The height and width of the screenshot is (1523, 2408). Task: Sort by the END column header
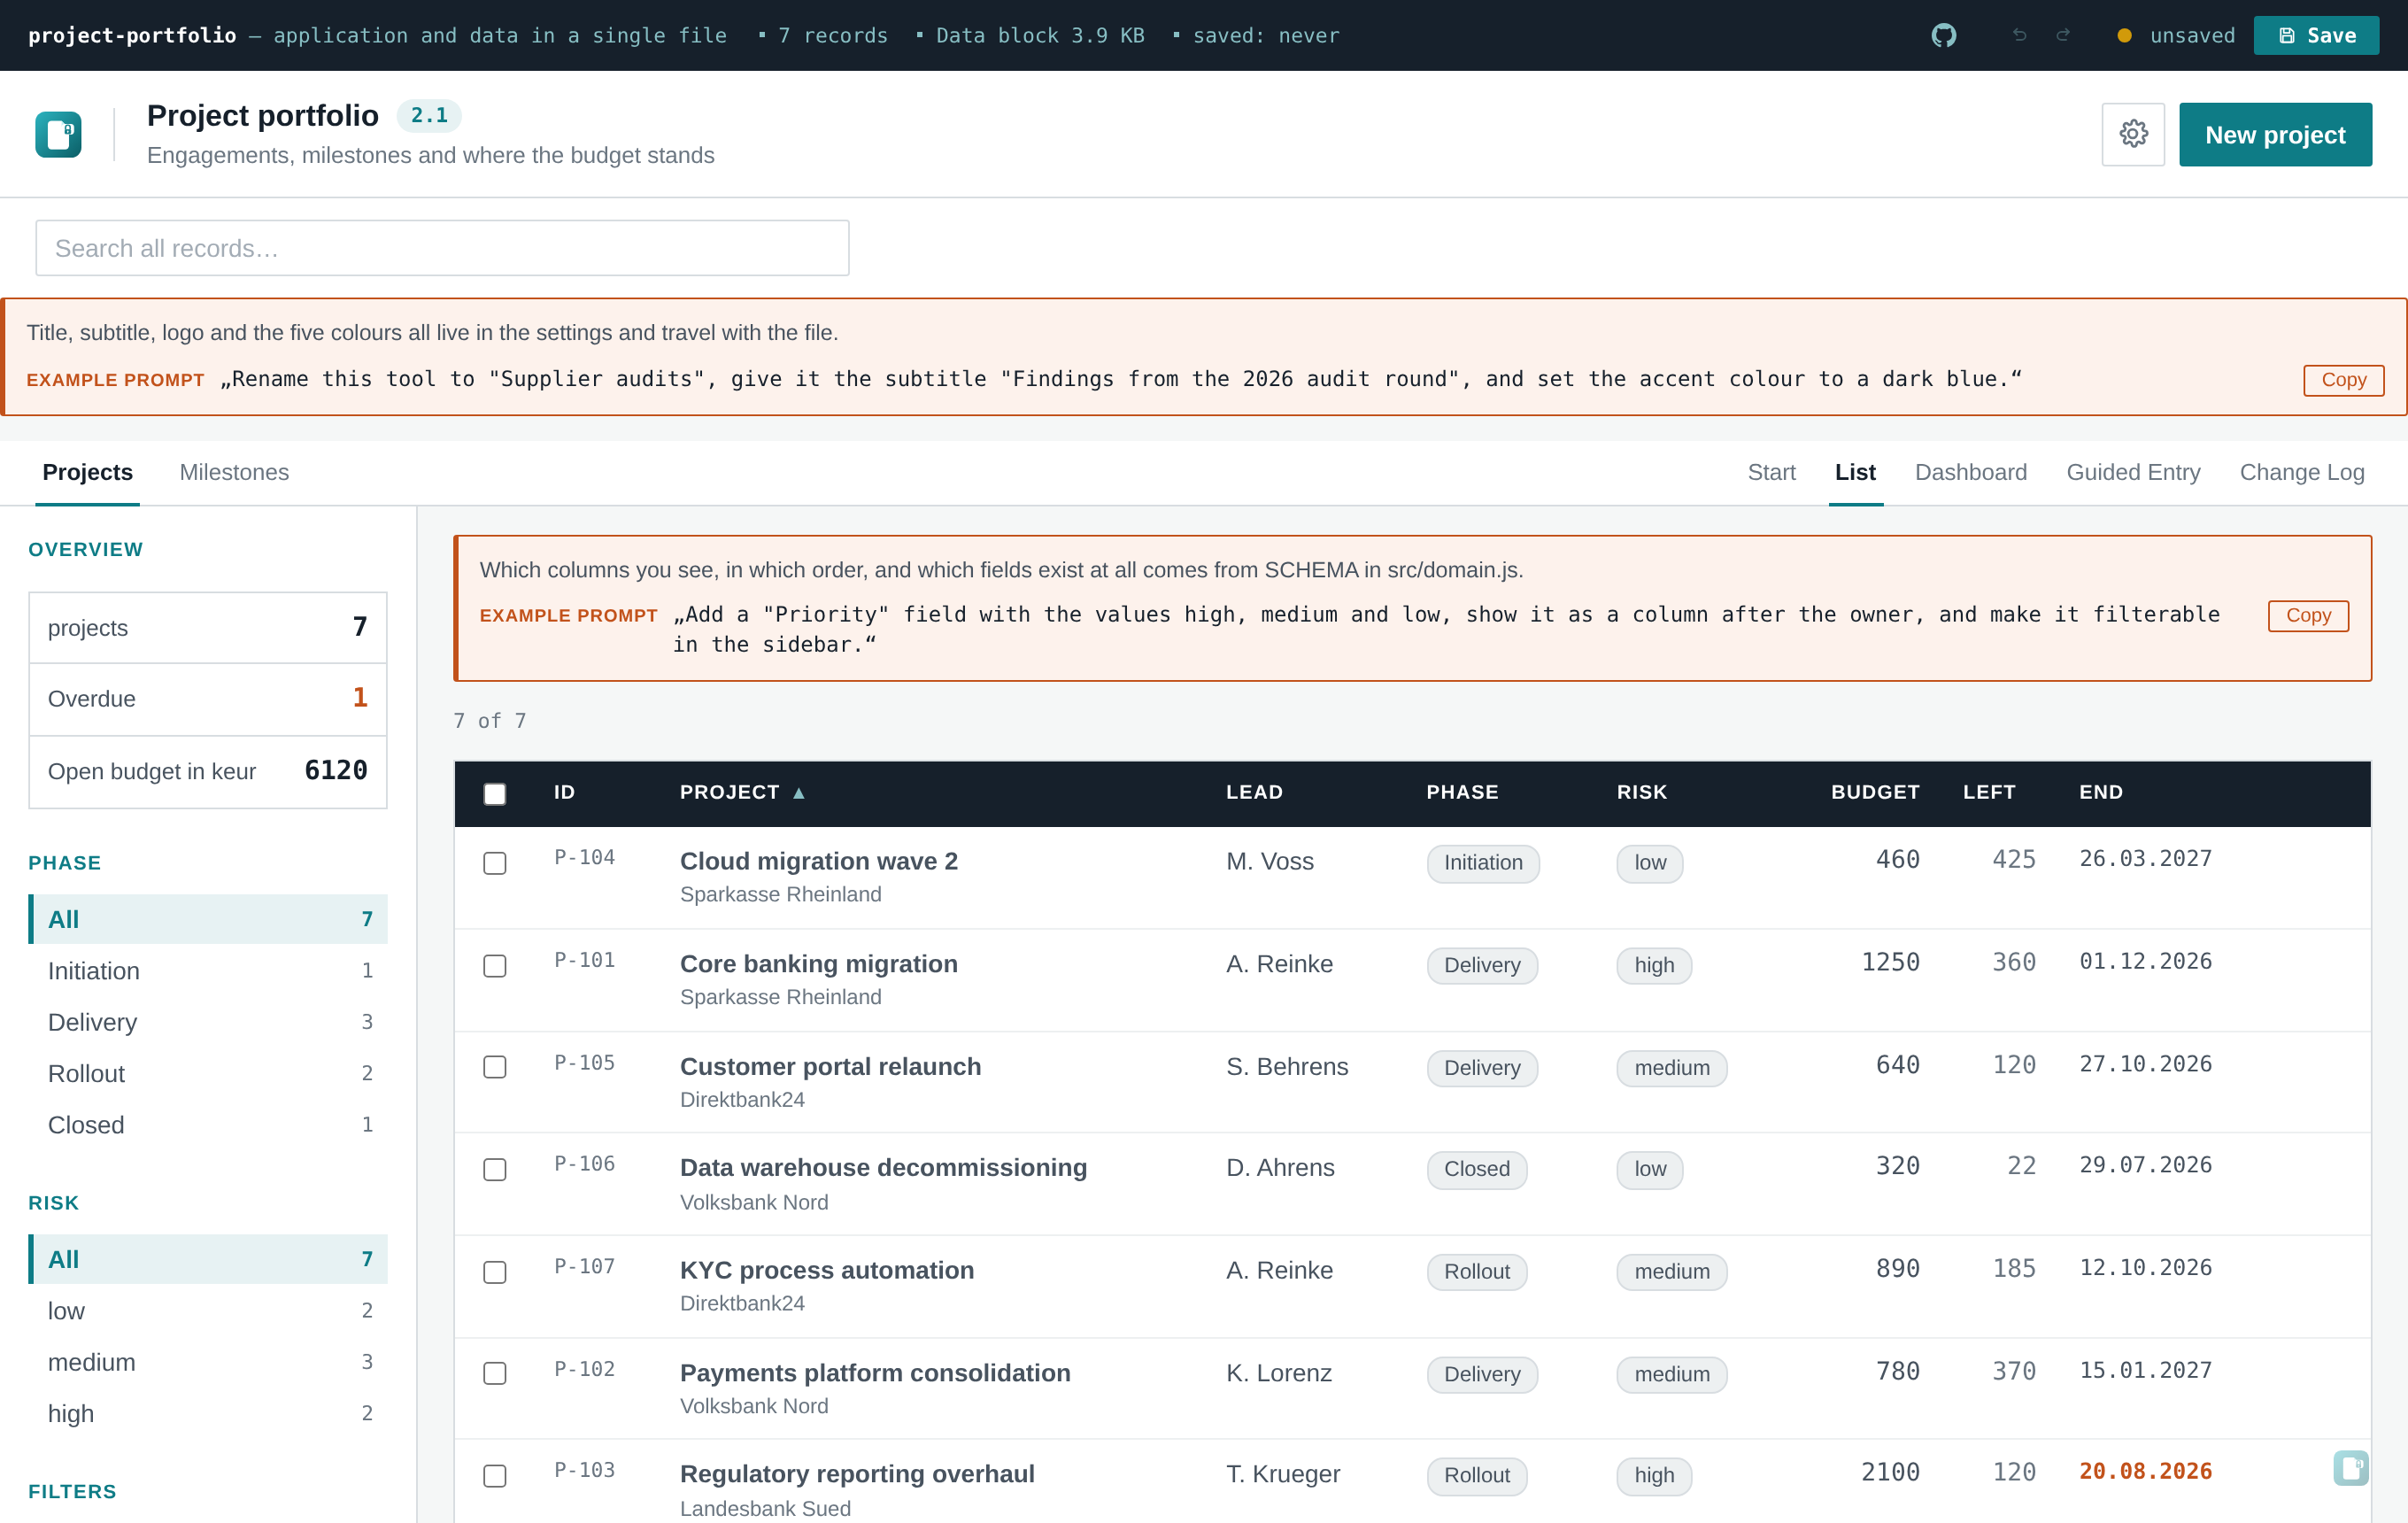point(2101,792)
